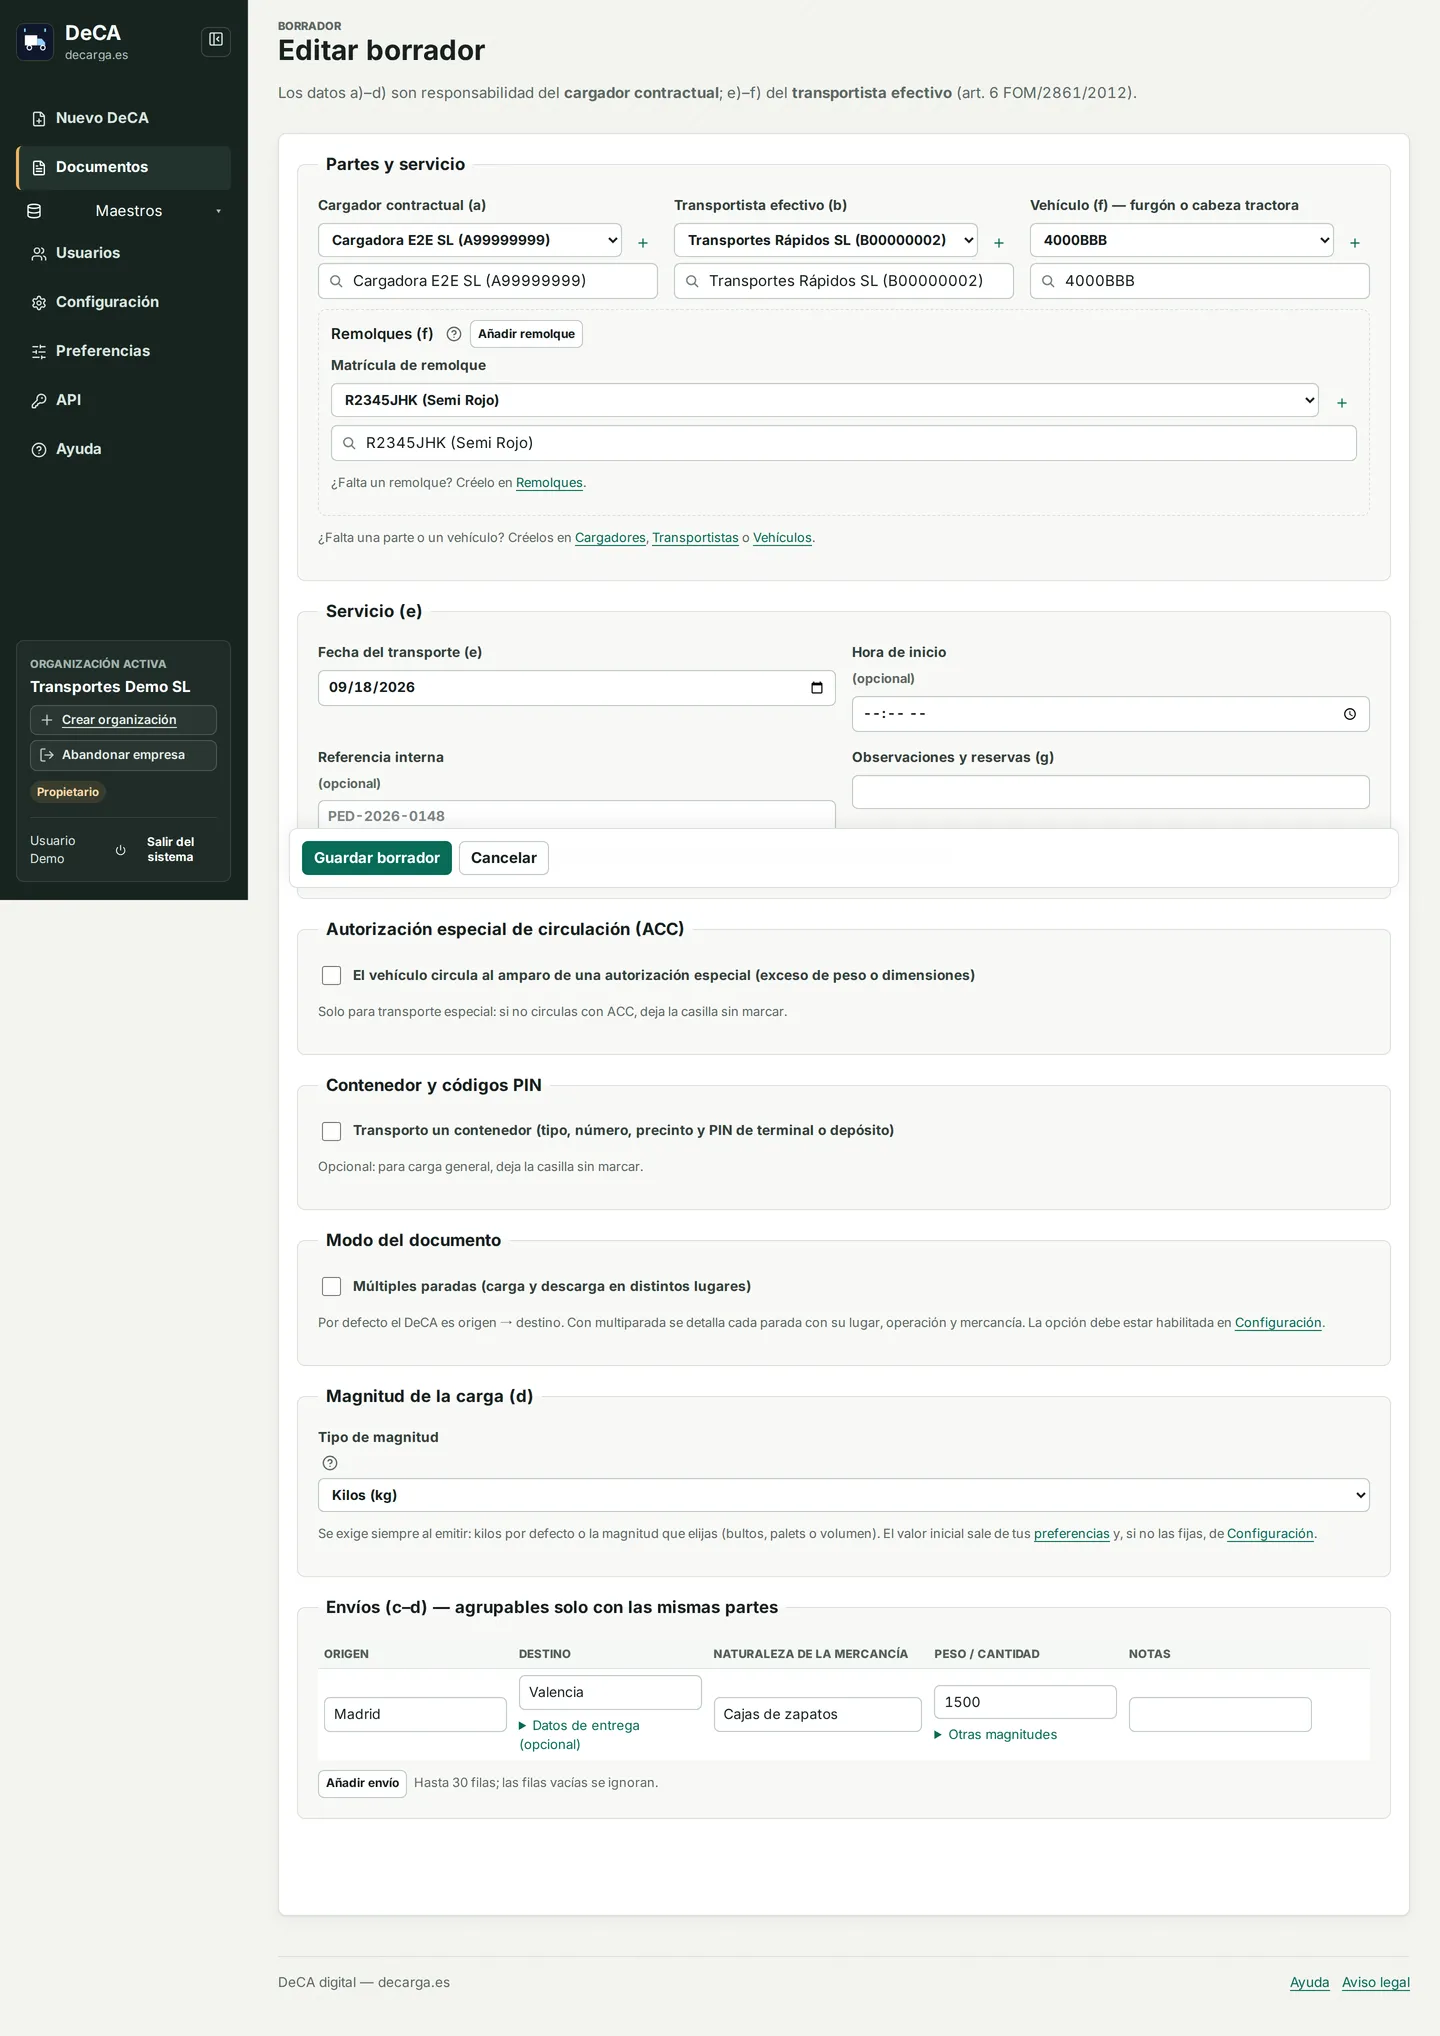Screen dimensions: 1440x2036
Task: Collapse the sidebar with the panel icon
Action: pos(216,40)
